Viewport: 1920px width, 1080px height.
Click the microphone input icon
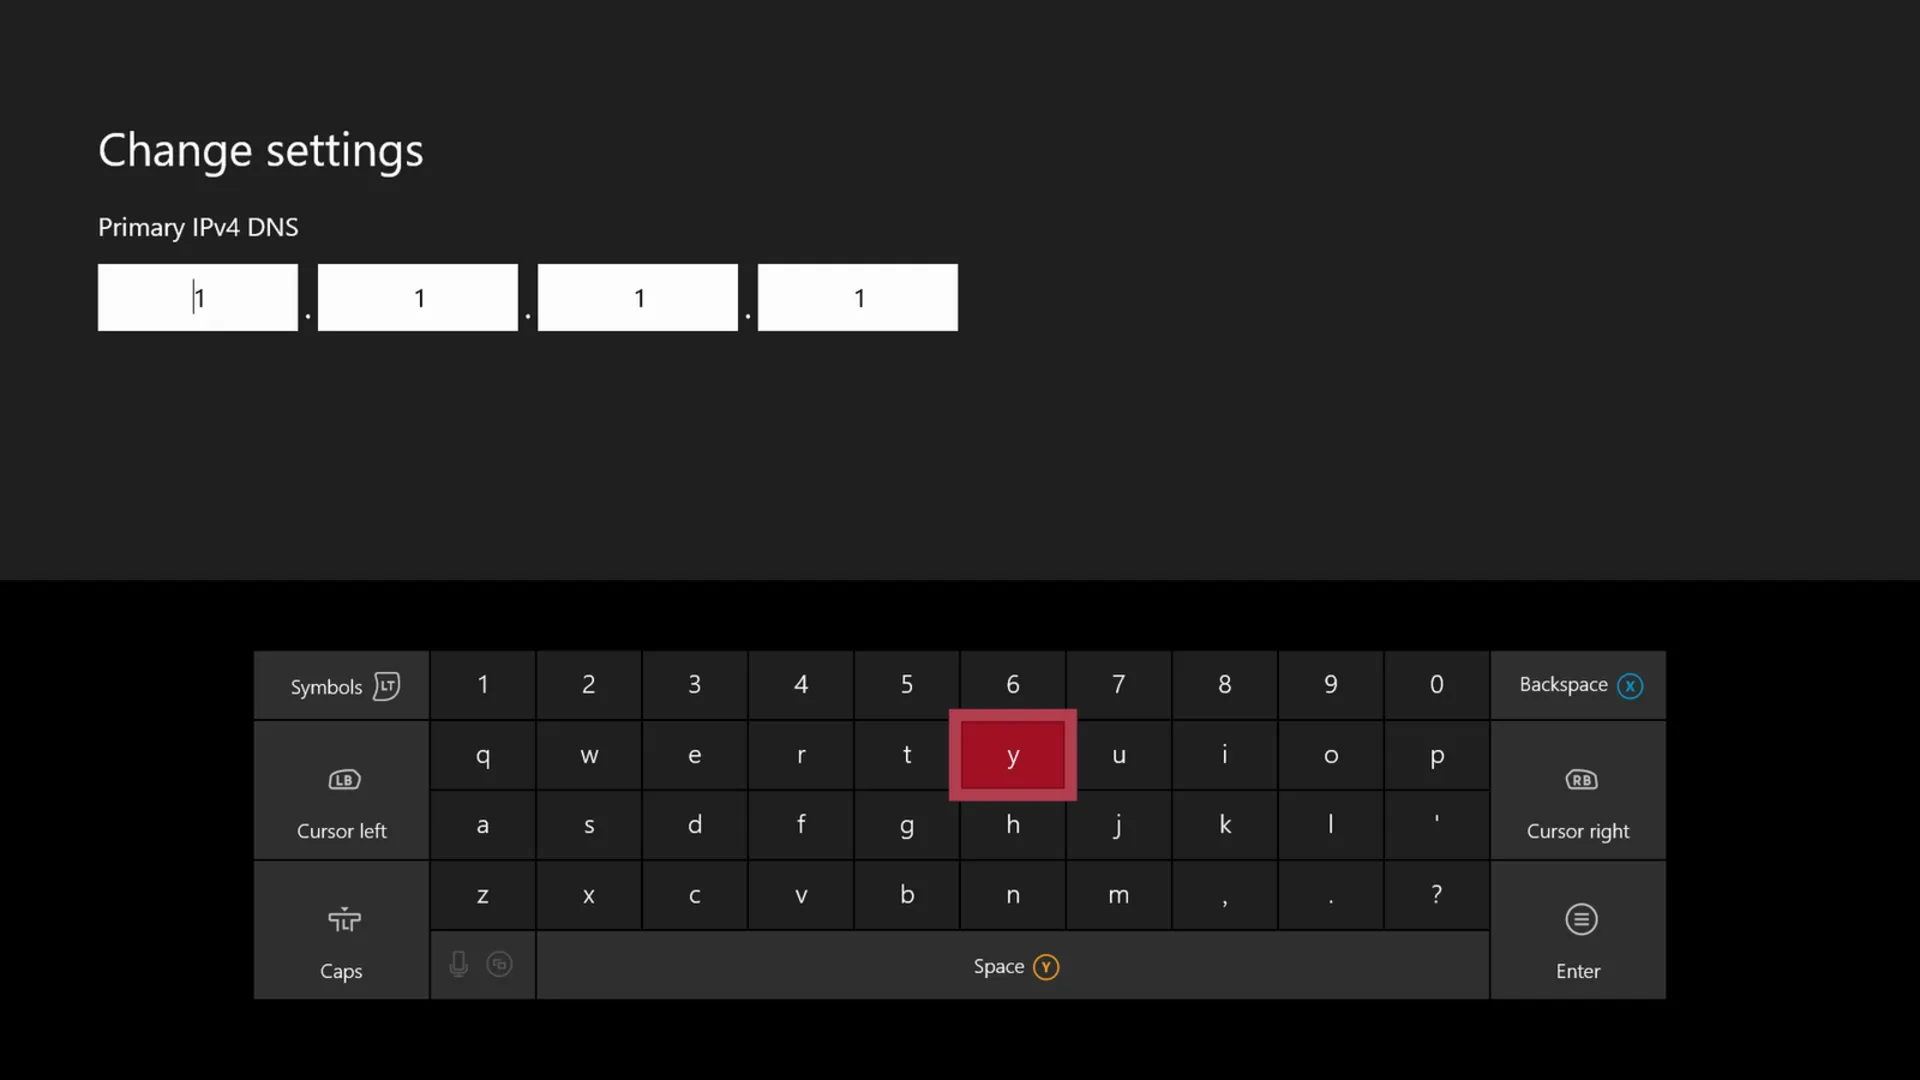458,965
